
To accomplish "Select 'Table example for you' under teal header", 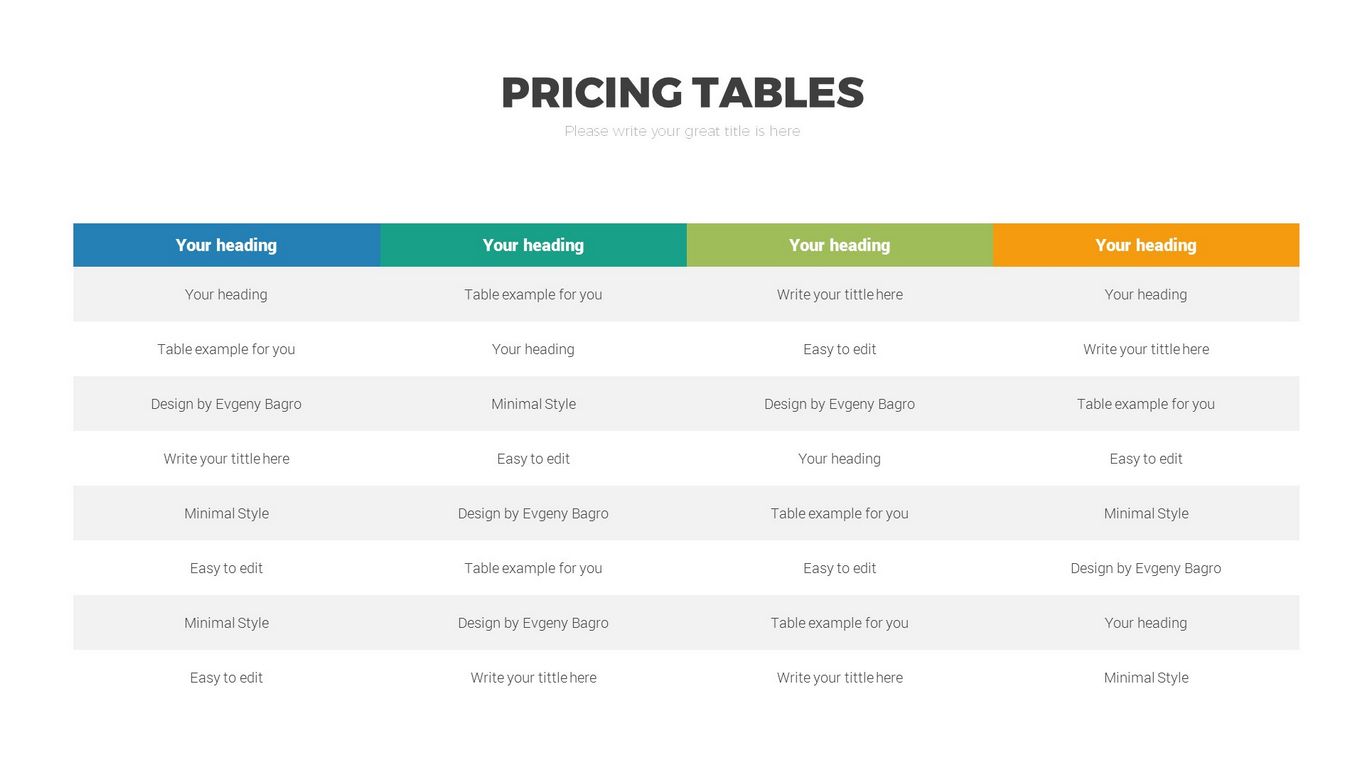I will (x=533, y=294).
